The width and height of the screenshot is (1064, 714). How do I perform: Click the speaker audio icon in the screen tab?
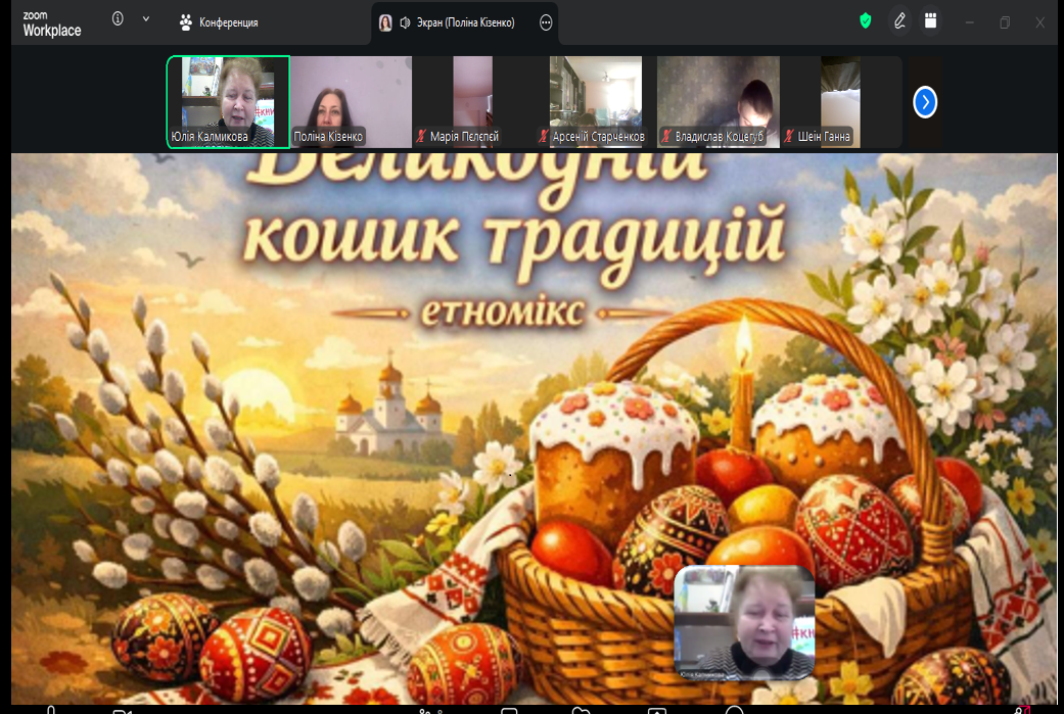(x=405, y=22)
